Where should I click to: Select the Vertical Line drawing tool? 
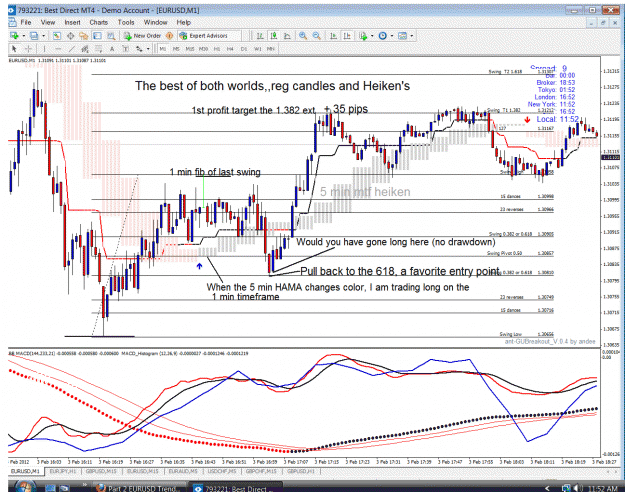44,49
